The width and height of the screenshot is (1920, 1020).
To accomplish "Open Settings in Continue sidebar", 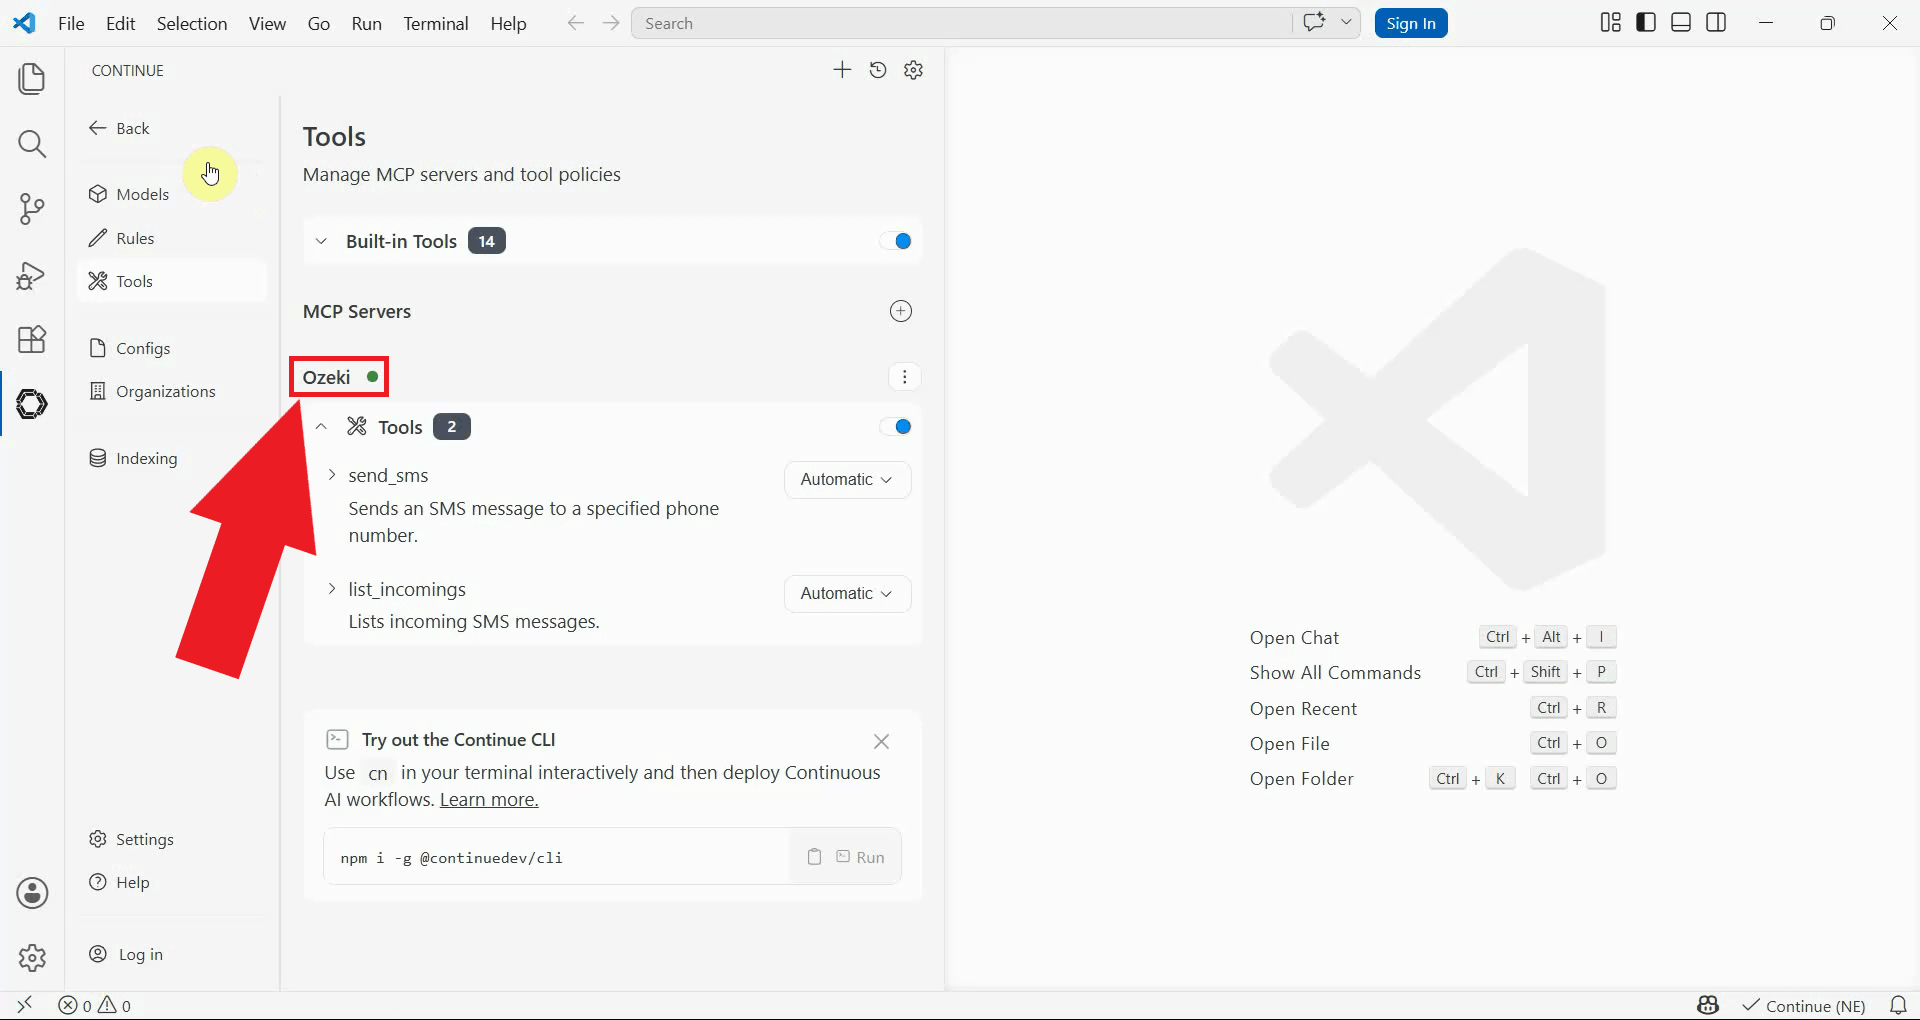I will point(132,839).
